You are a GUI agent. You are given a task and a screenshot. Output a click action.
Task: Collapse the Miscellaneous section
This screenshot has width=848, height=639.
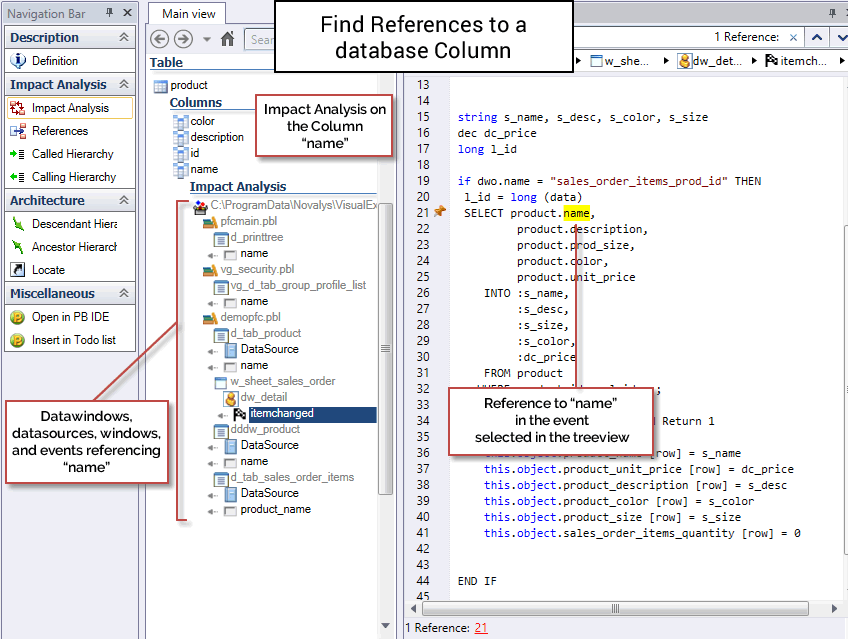pos(124,293)
